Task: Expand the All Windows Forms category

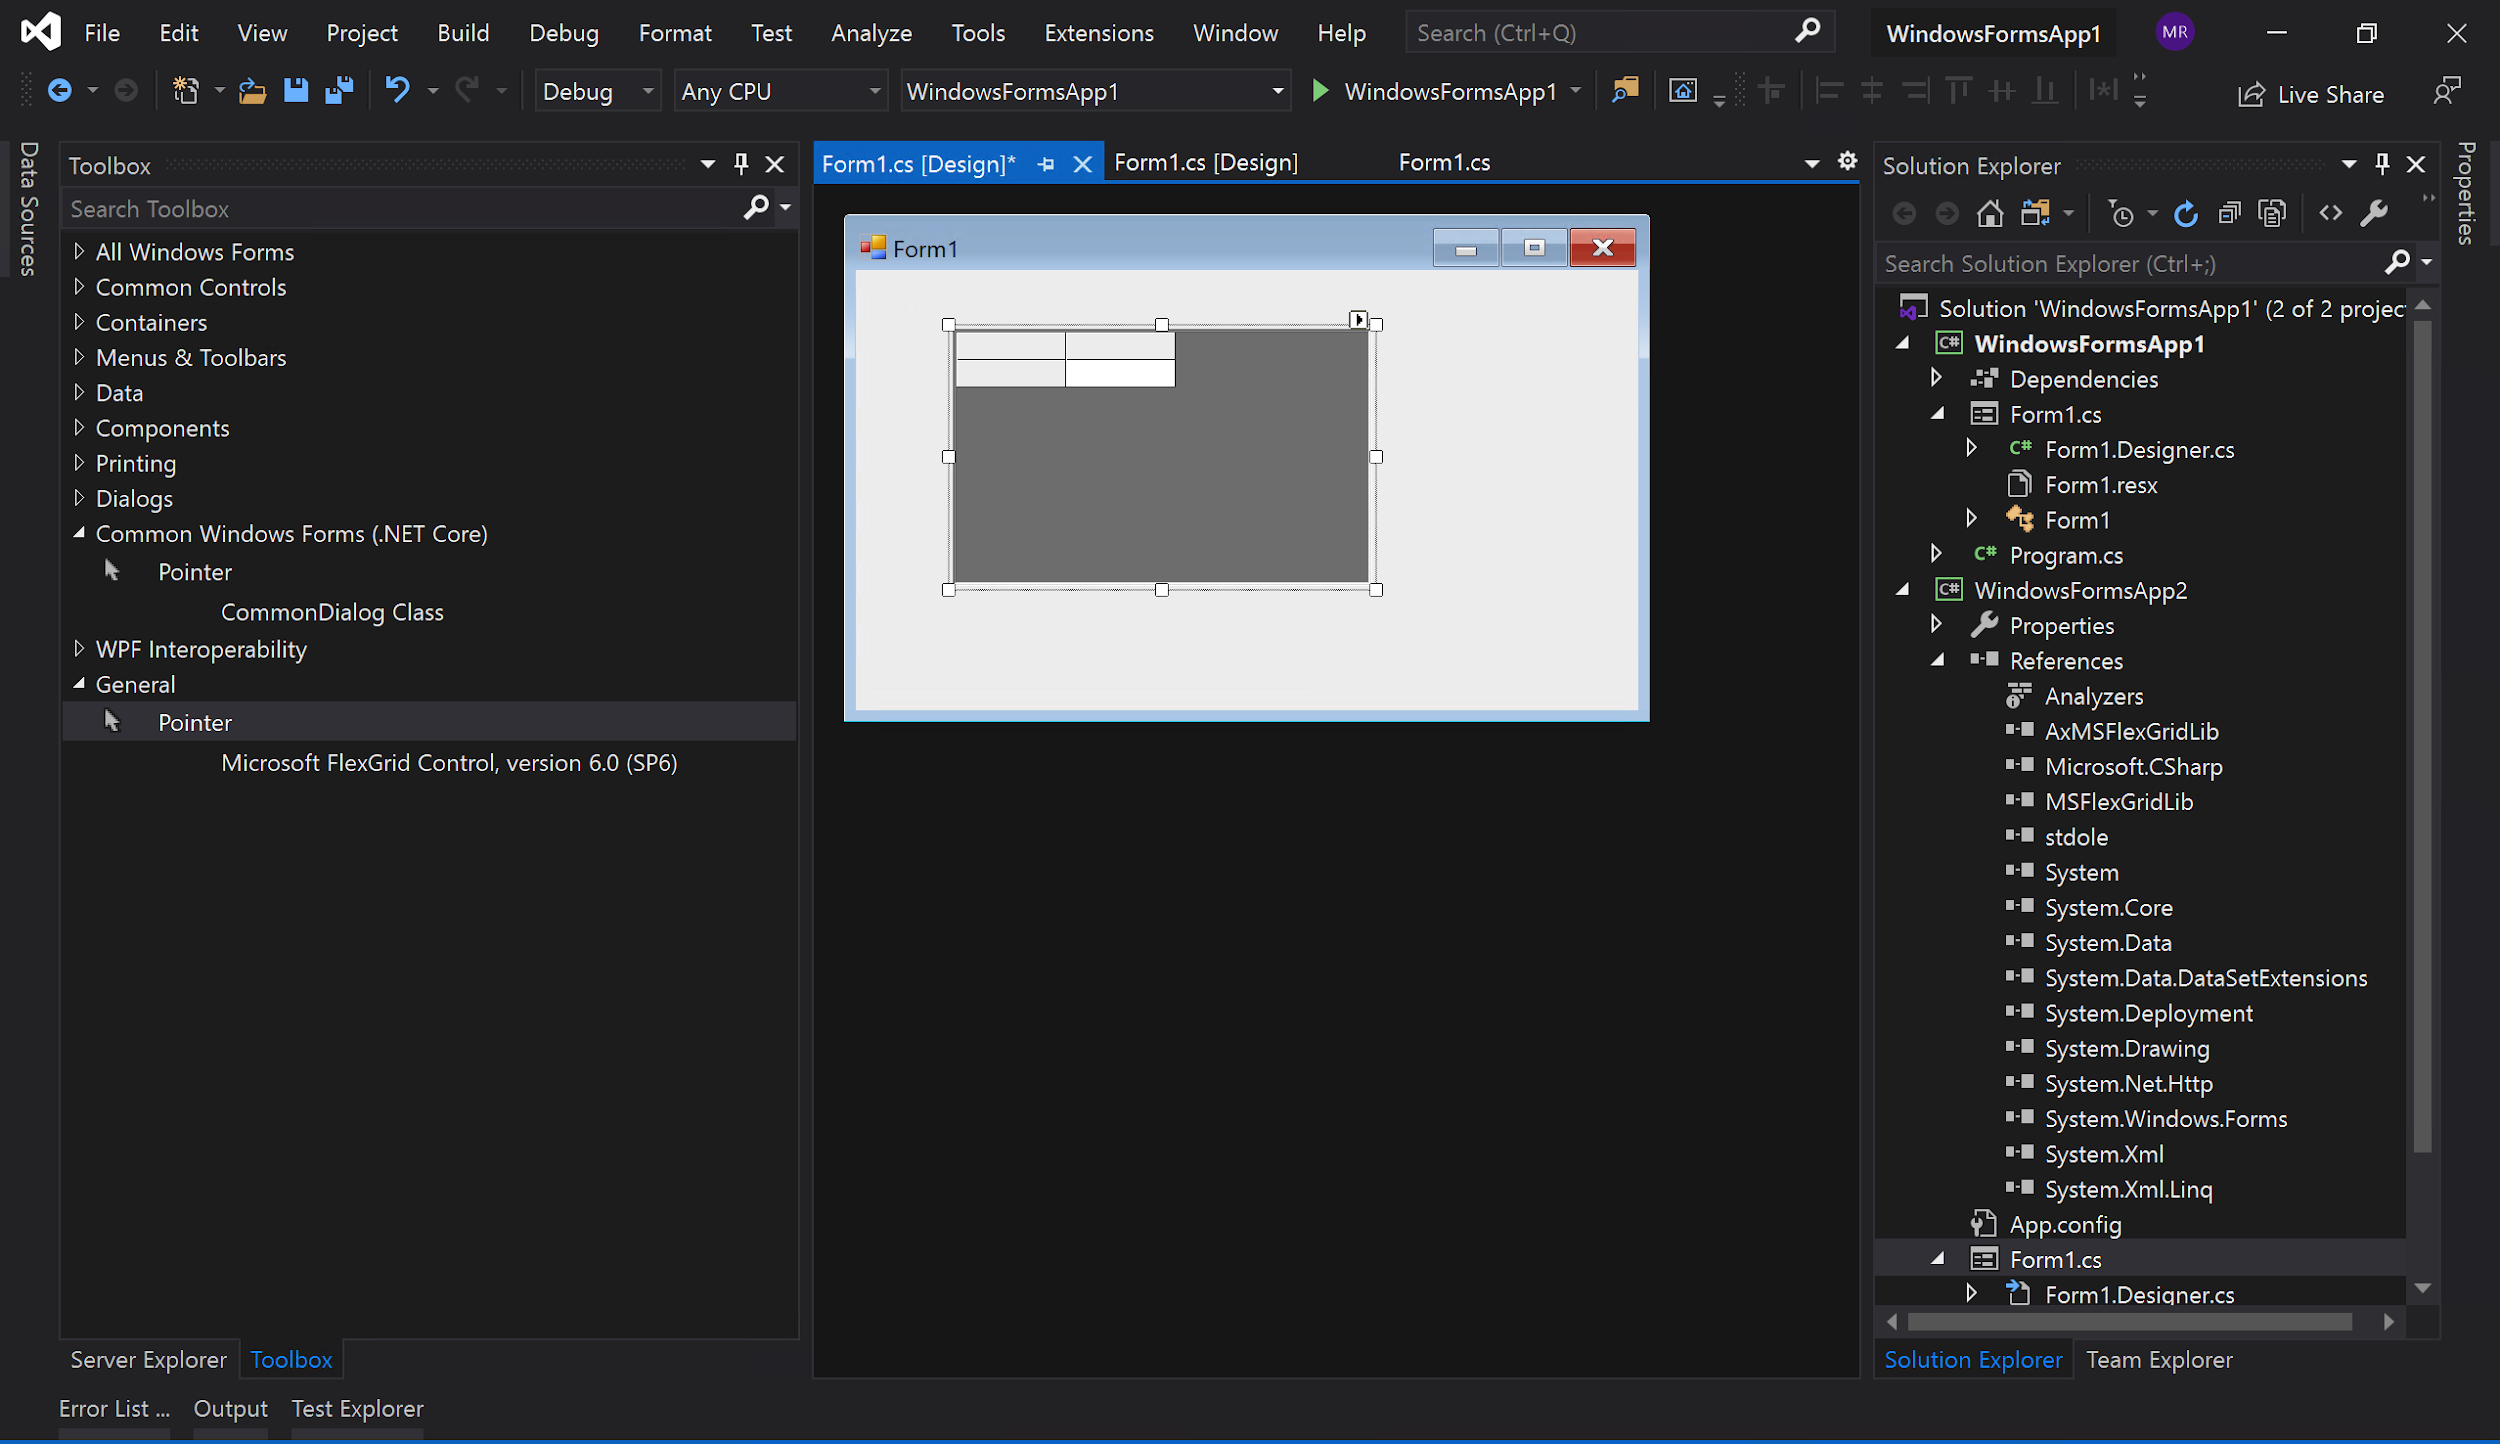Action: (79, 251)
